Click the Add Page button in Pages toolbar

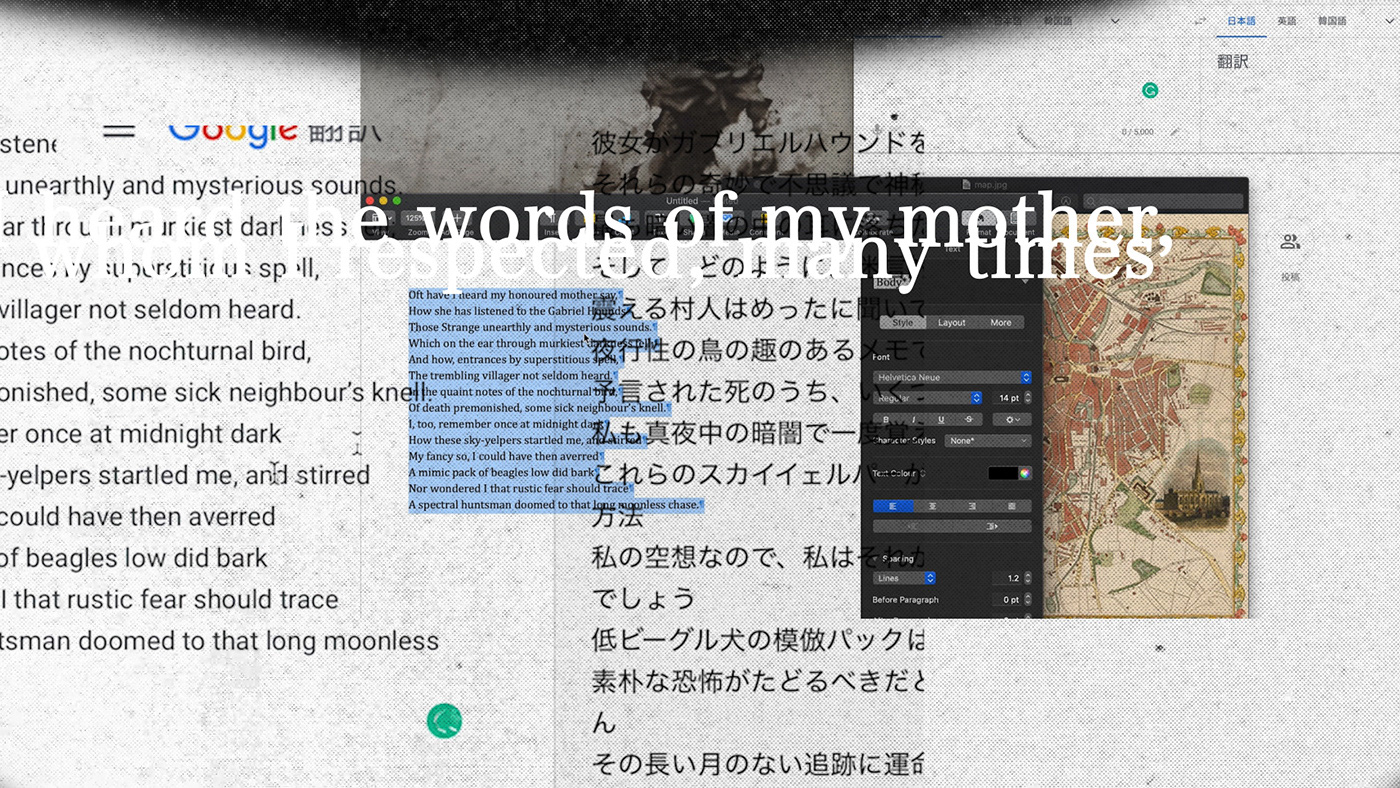click(458, 218)
